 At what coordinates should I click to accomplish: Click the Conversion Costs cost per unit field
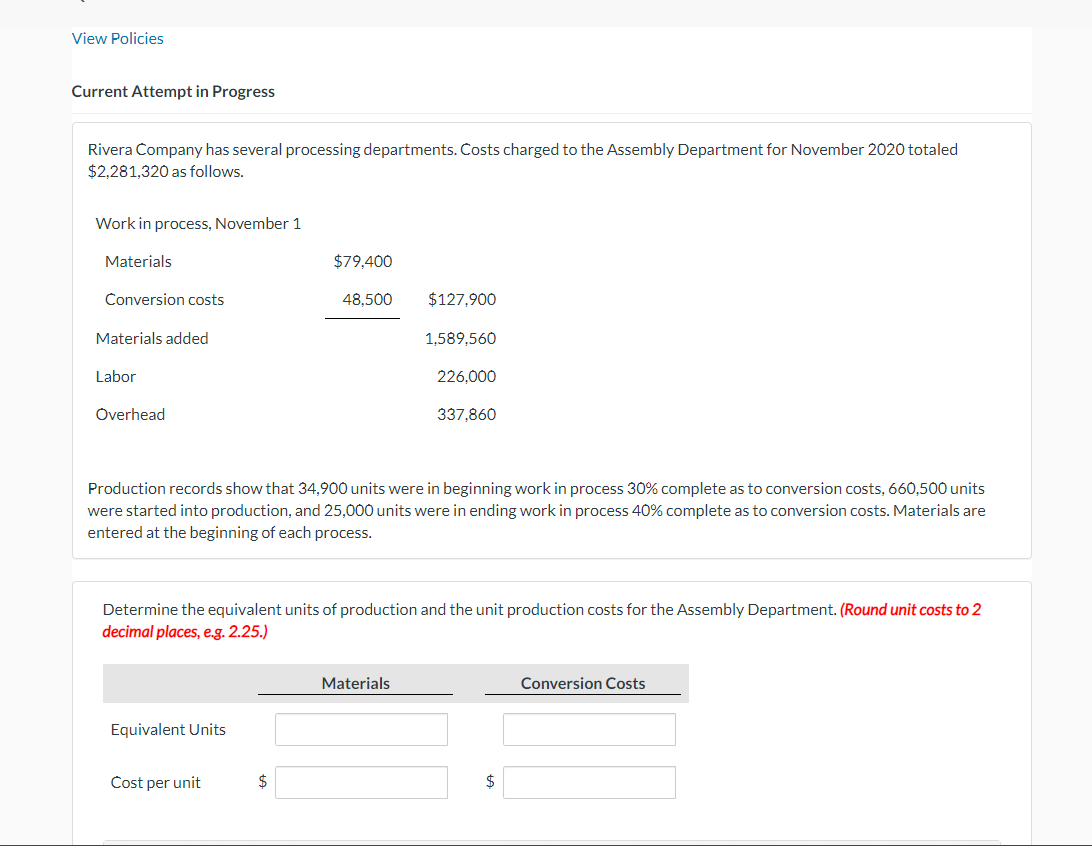(589, 781)
